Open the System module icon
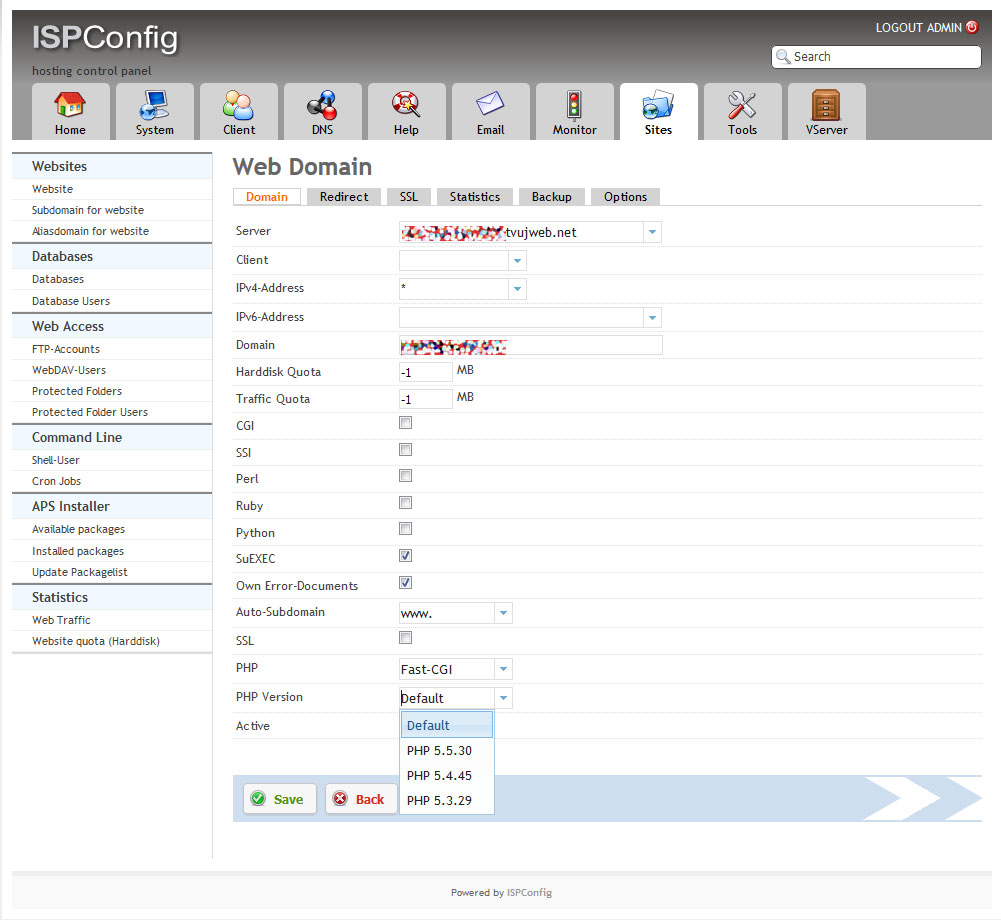Viewport: 1001px width, 920px height. (x=154, y=105)
